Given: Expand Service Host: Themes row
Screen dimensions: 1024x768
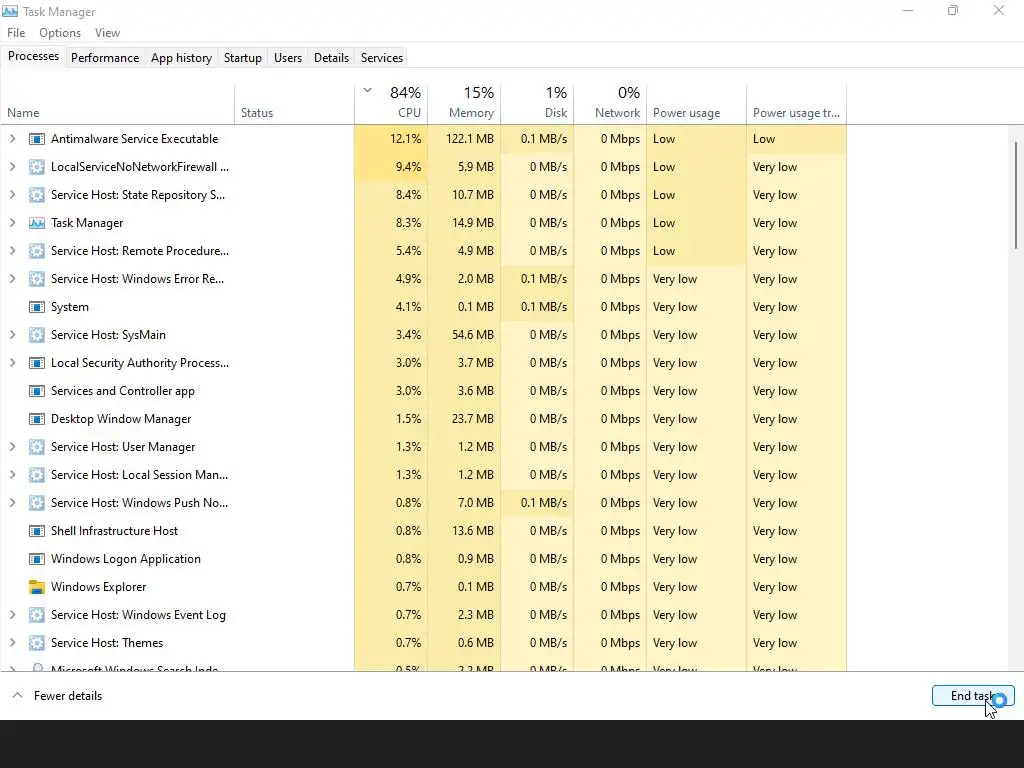Looking at the screenshot, I should coord(12,643).
